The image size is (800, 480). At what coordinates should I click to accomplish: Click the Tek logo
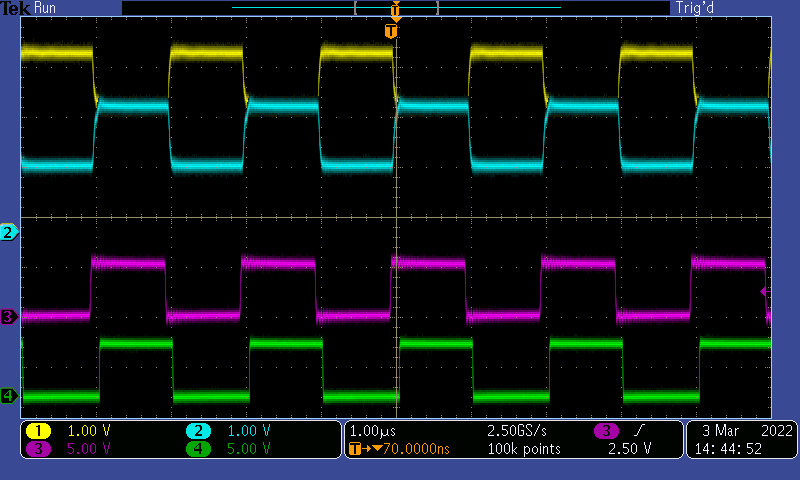pos(16,8)
